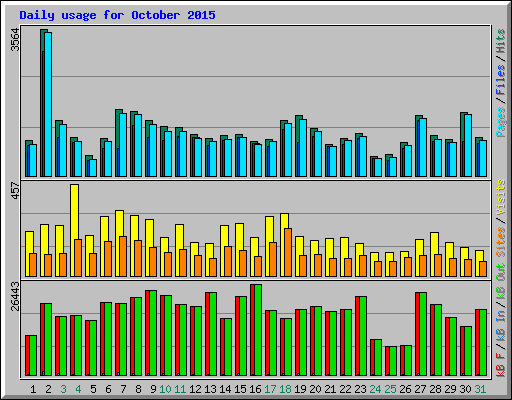Select green weekend day label 11

click(180, 389)
